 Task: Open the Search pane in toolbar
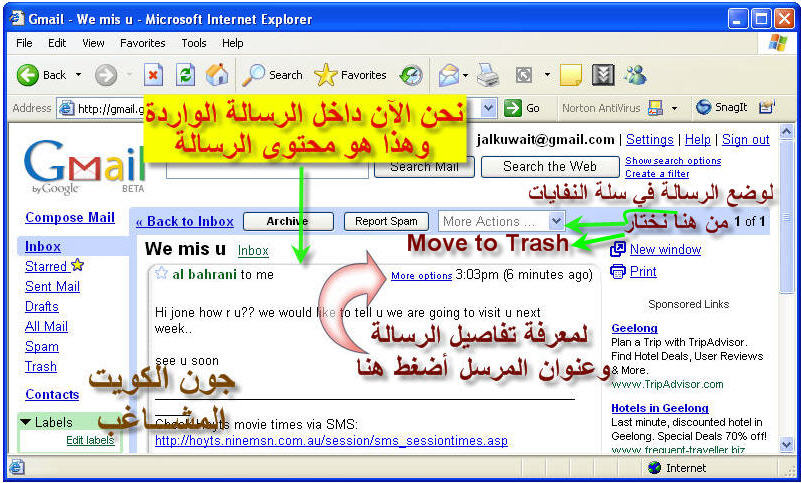pyautogui.click(x=272, y=75)
